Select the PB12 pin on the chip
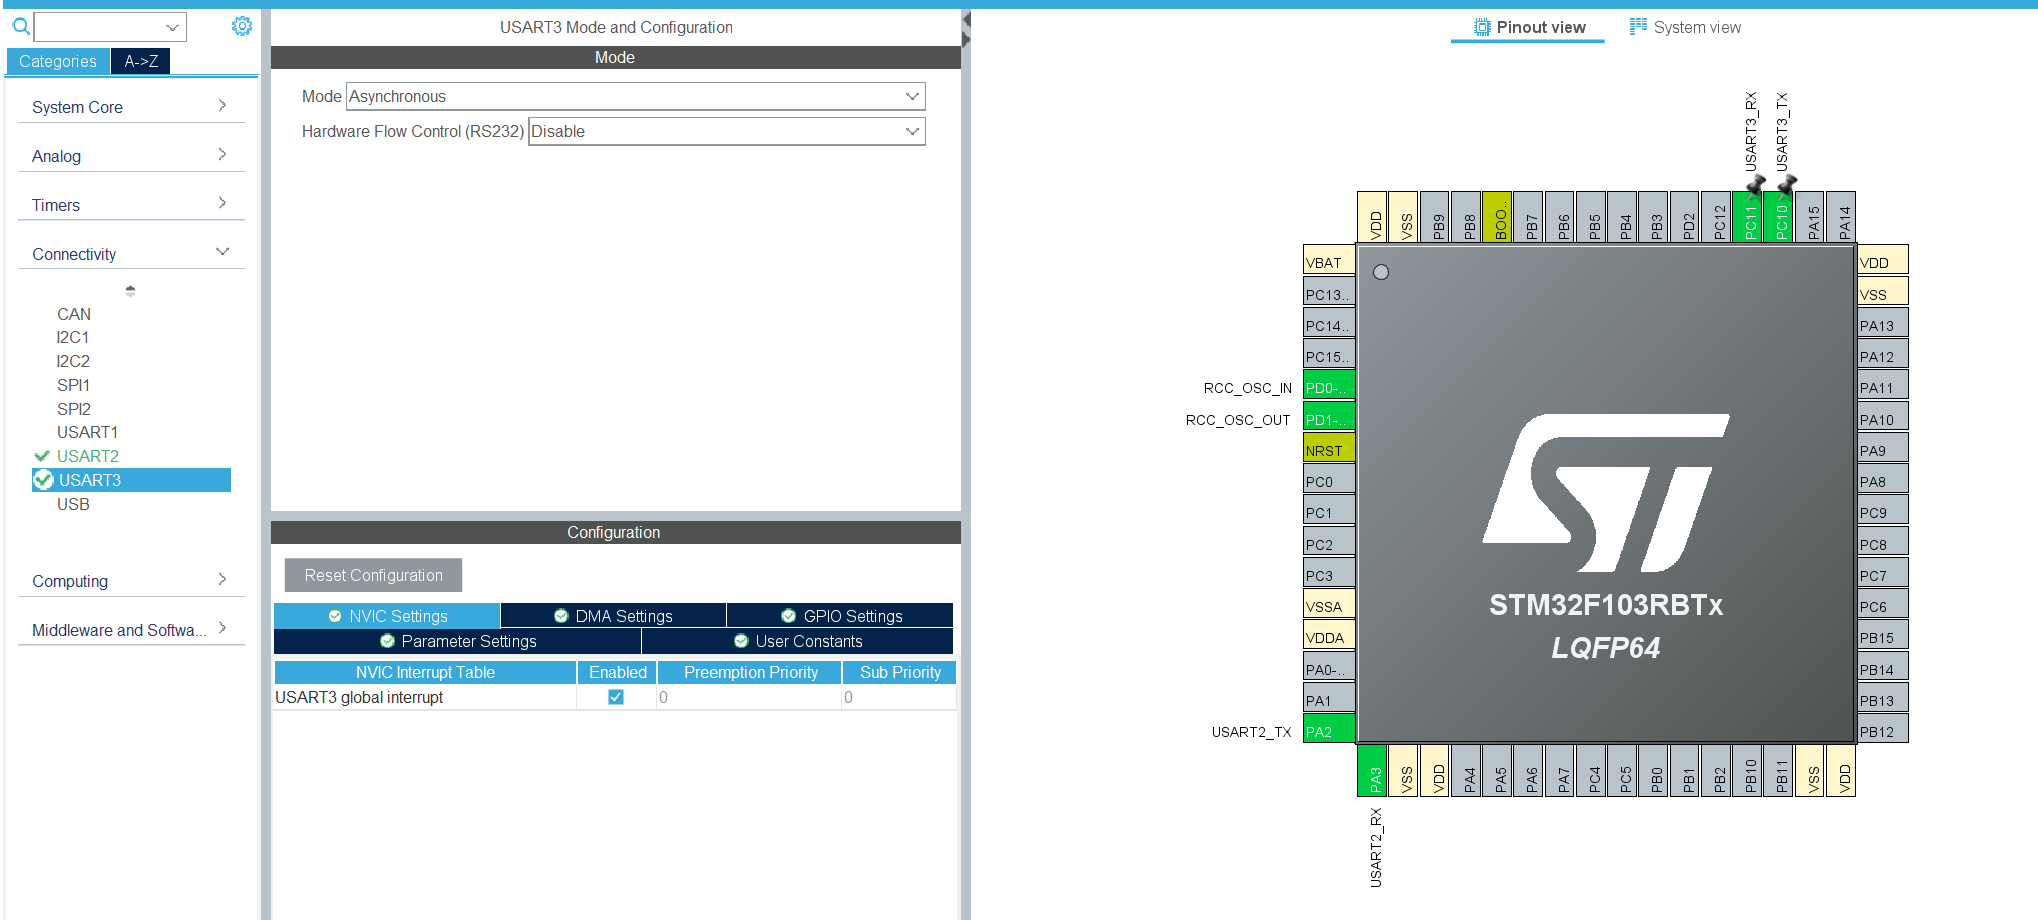The width and height of the screenshot is (2038, 920). [1883, 730]
